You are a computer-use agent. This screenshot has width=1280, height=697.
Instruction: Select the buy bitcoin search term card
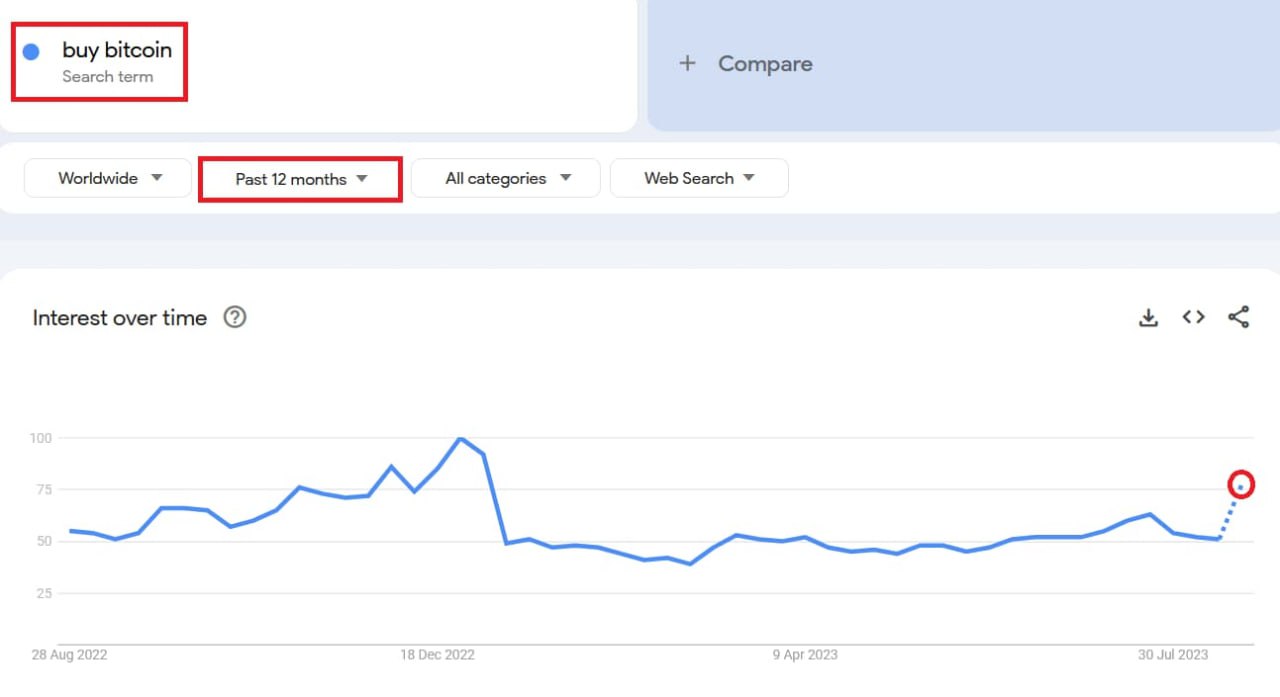pyautogui.click(x=99, y=61)
